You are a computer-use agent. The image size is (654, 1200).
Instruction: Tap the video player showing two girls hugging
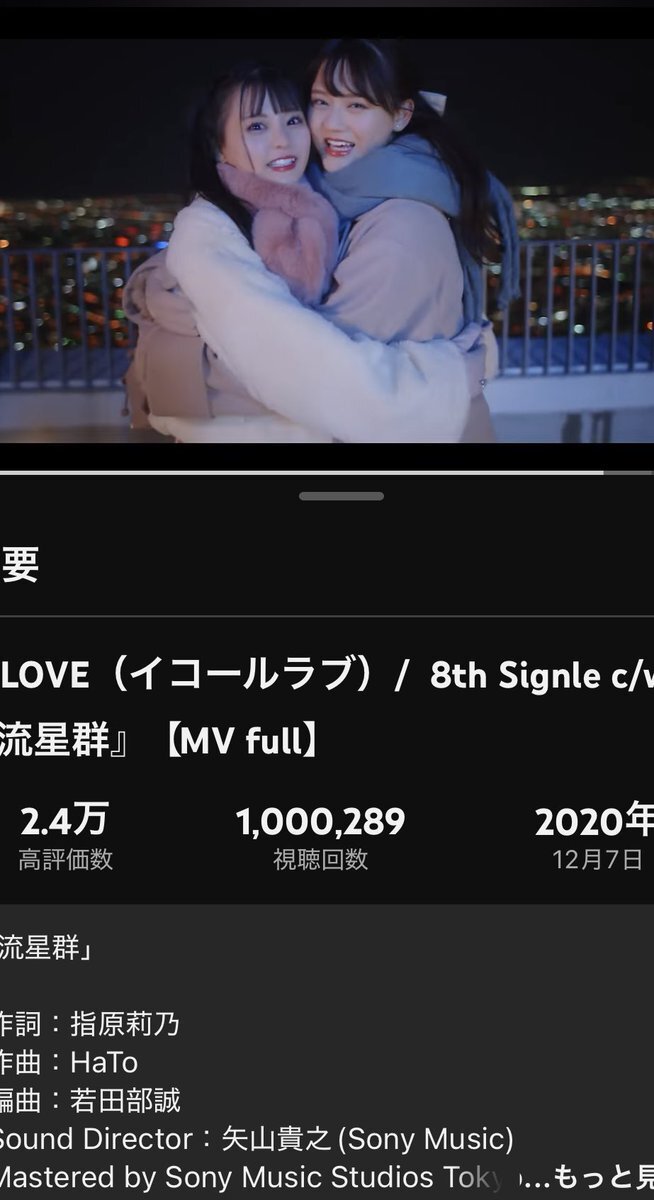click(327, 240)
